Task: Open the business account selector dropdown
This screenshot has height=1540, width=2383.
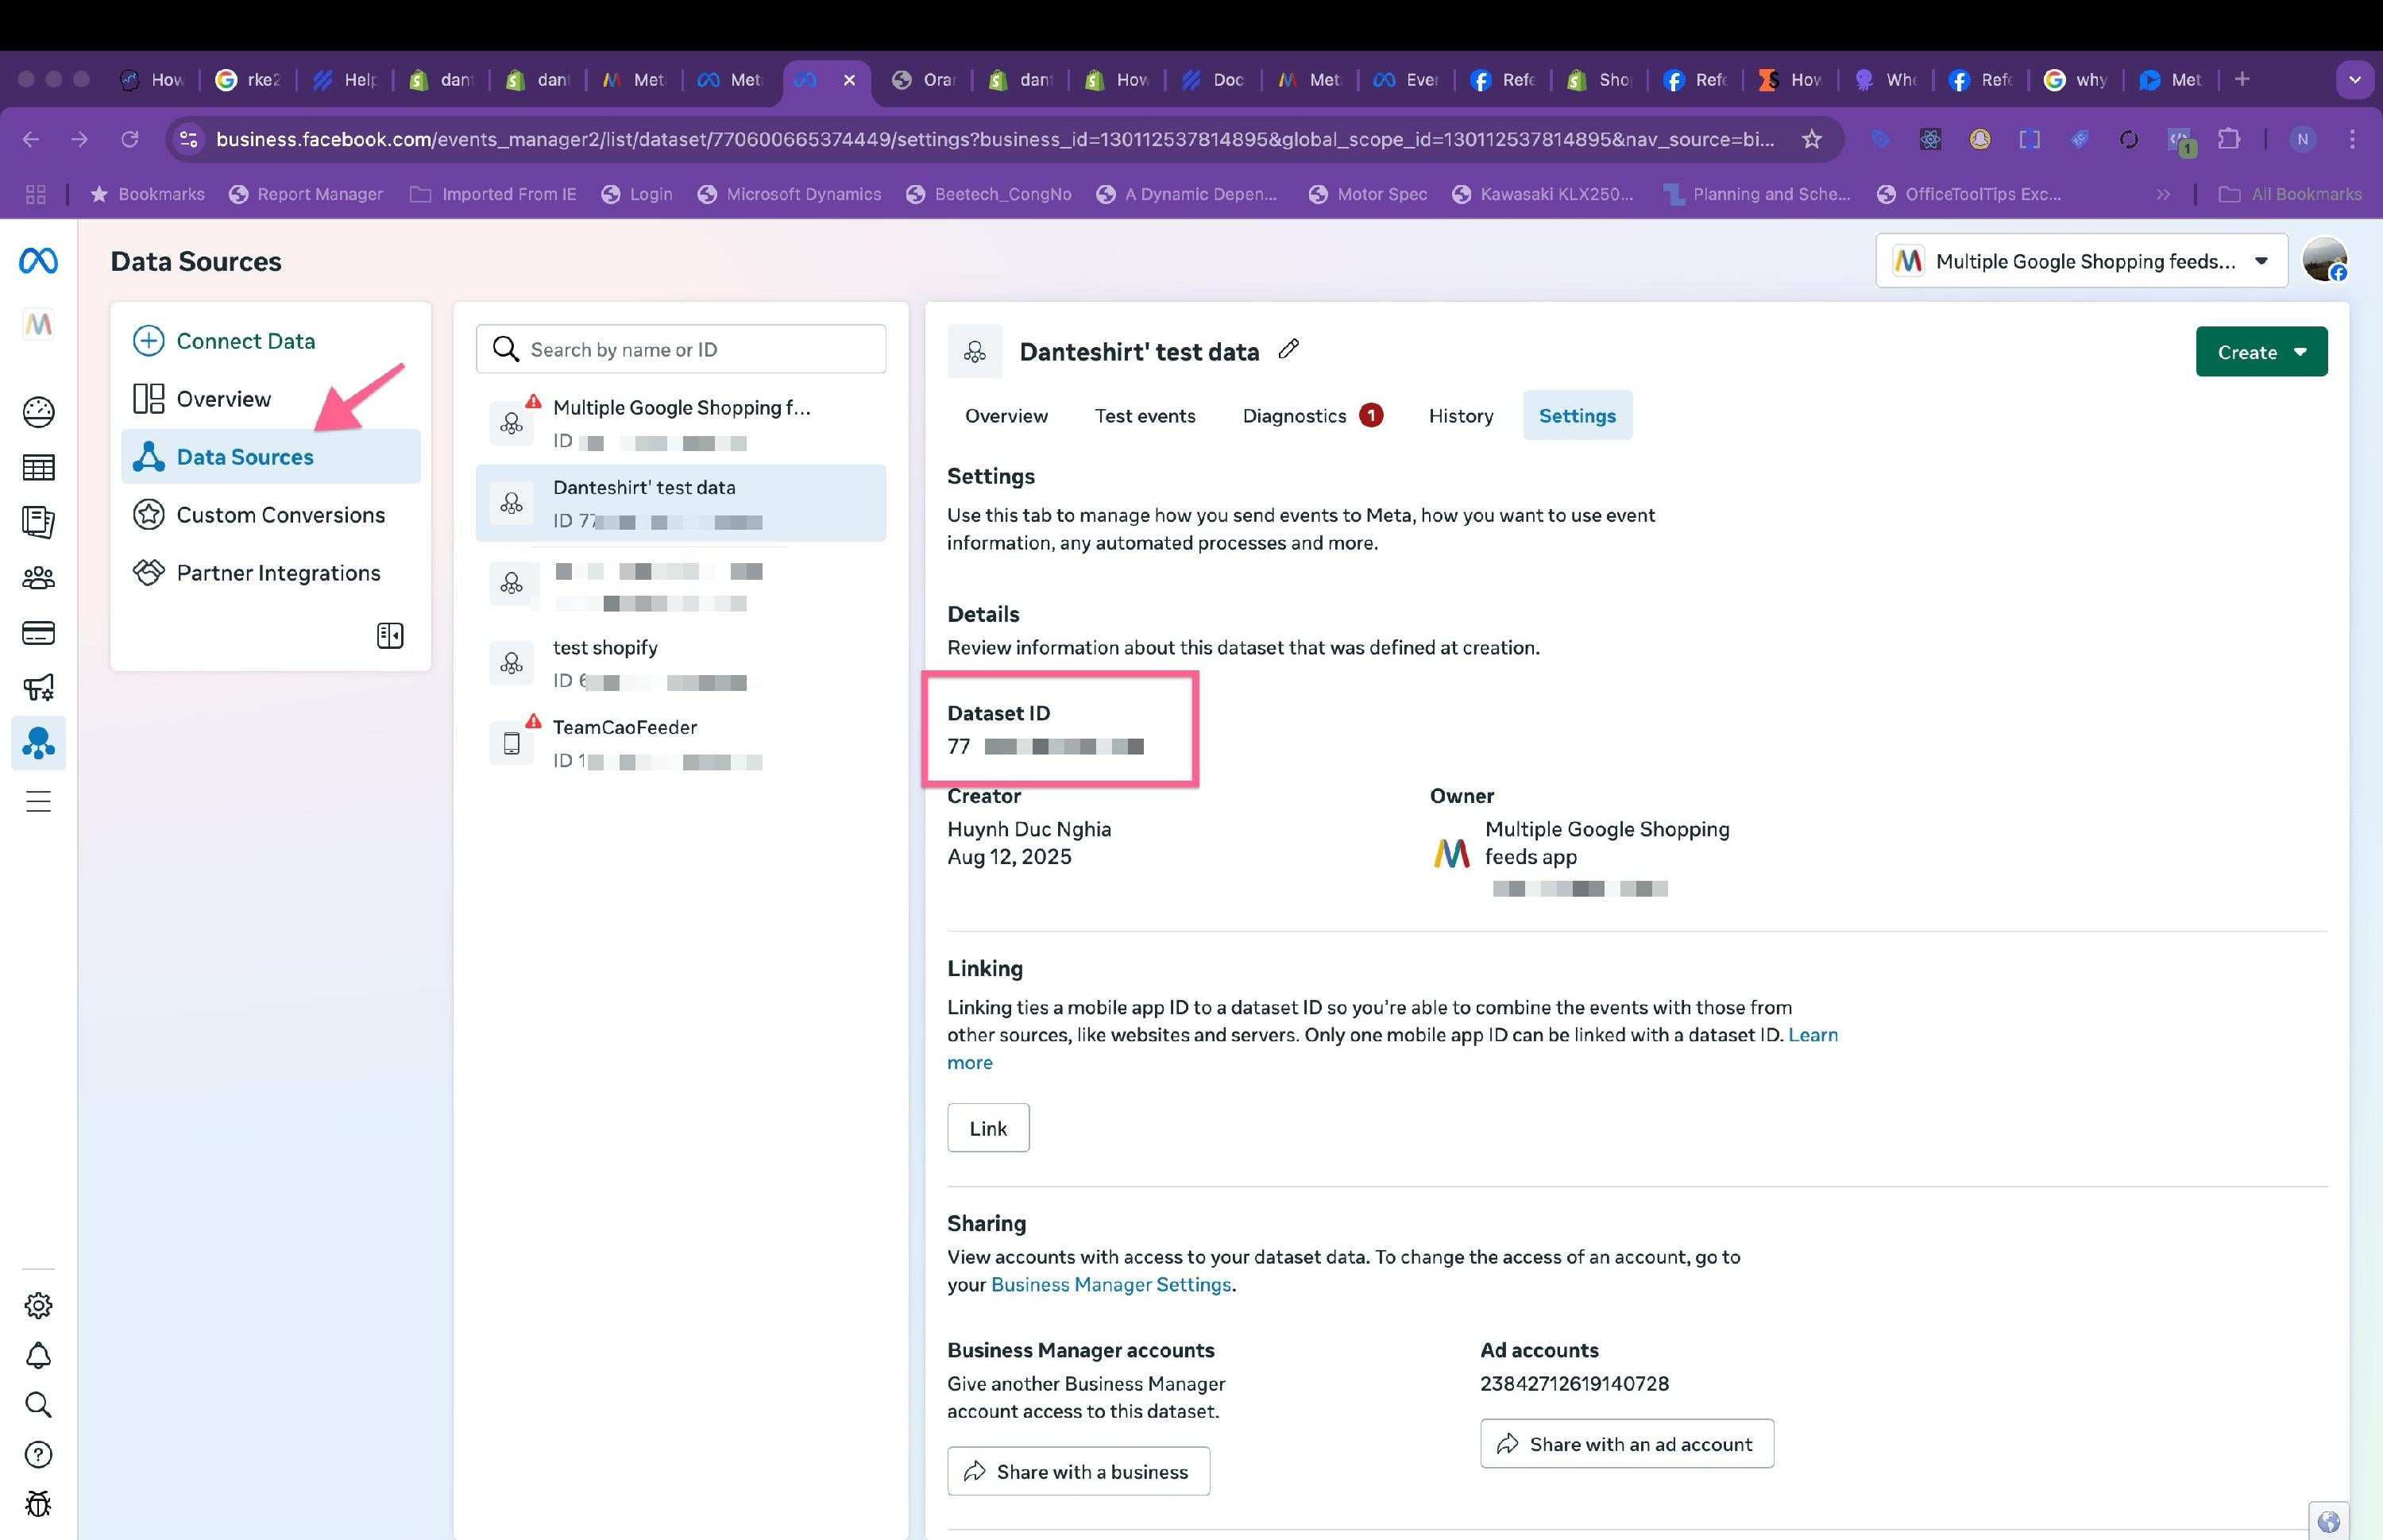Action: click(2081, 261)
